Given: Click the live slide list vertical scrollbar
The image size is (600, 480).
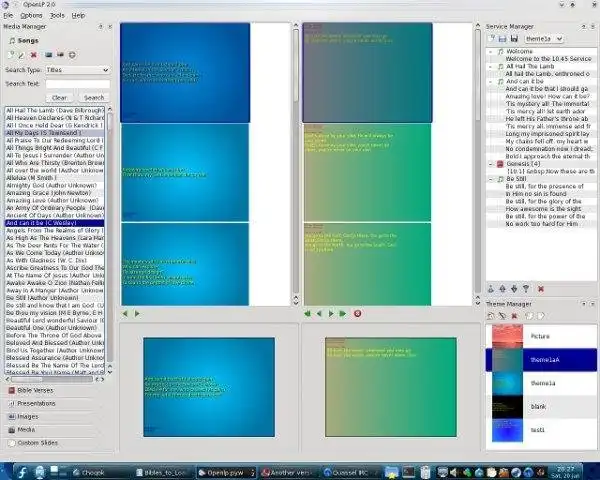Looking at the screenshot, I should 478,165.
